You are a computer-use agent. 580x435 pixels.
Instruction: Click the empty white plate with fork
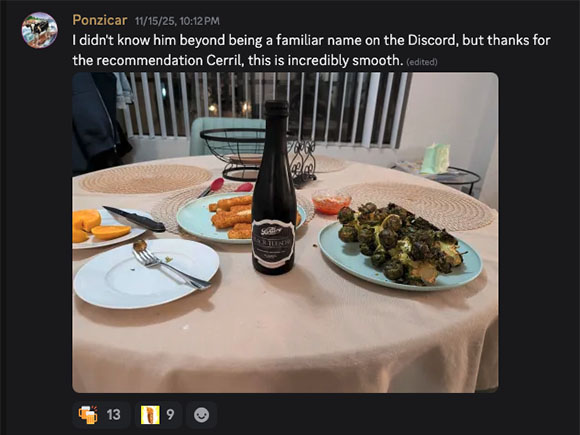[146, 273]
